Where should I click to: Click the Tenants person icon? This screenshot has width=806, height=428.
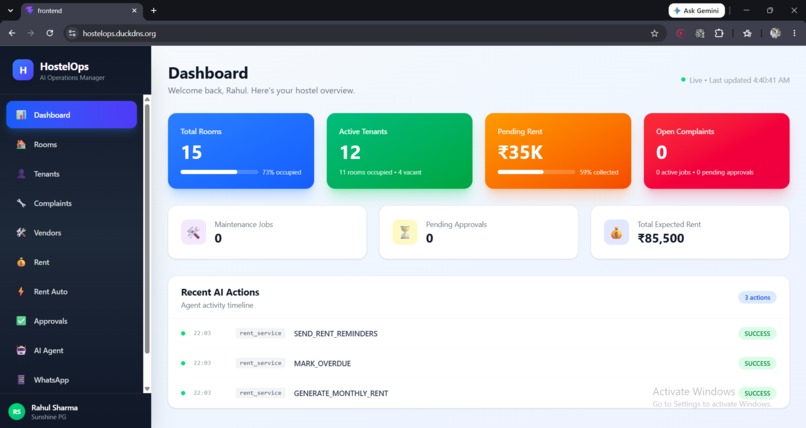click(x=21, y=174)
